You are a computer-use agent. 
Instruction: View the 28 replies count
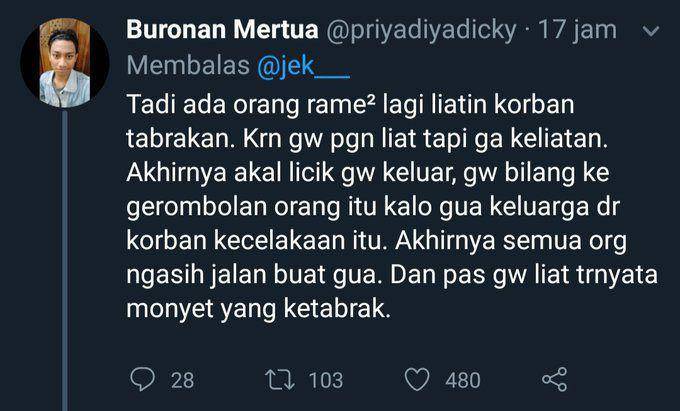pos(182,380)
